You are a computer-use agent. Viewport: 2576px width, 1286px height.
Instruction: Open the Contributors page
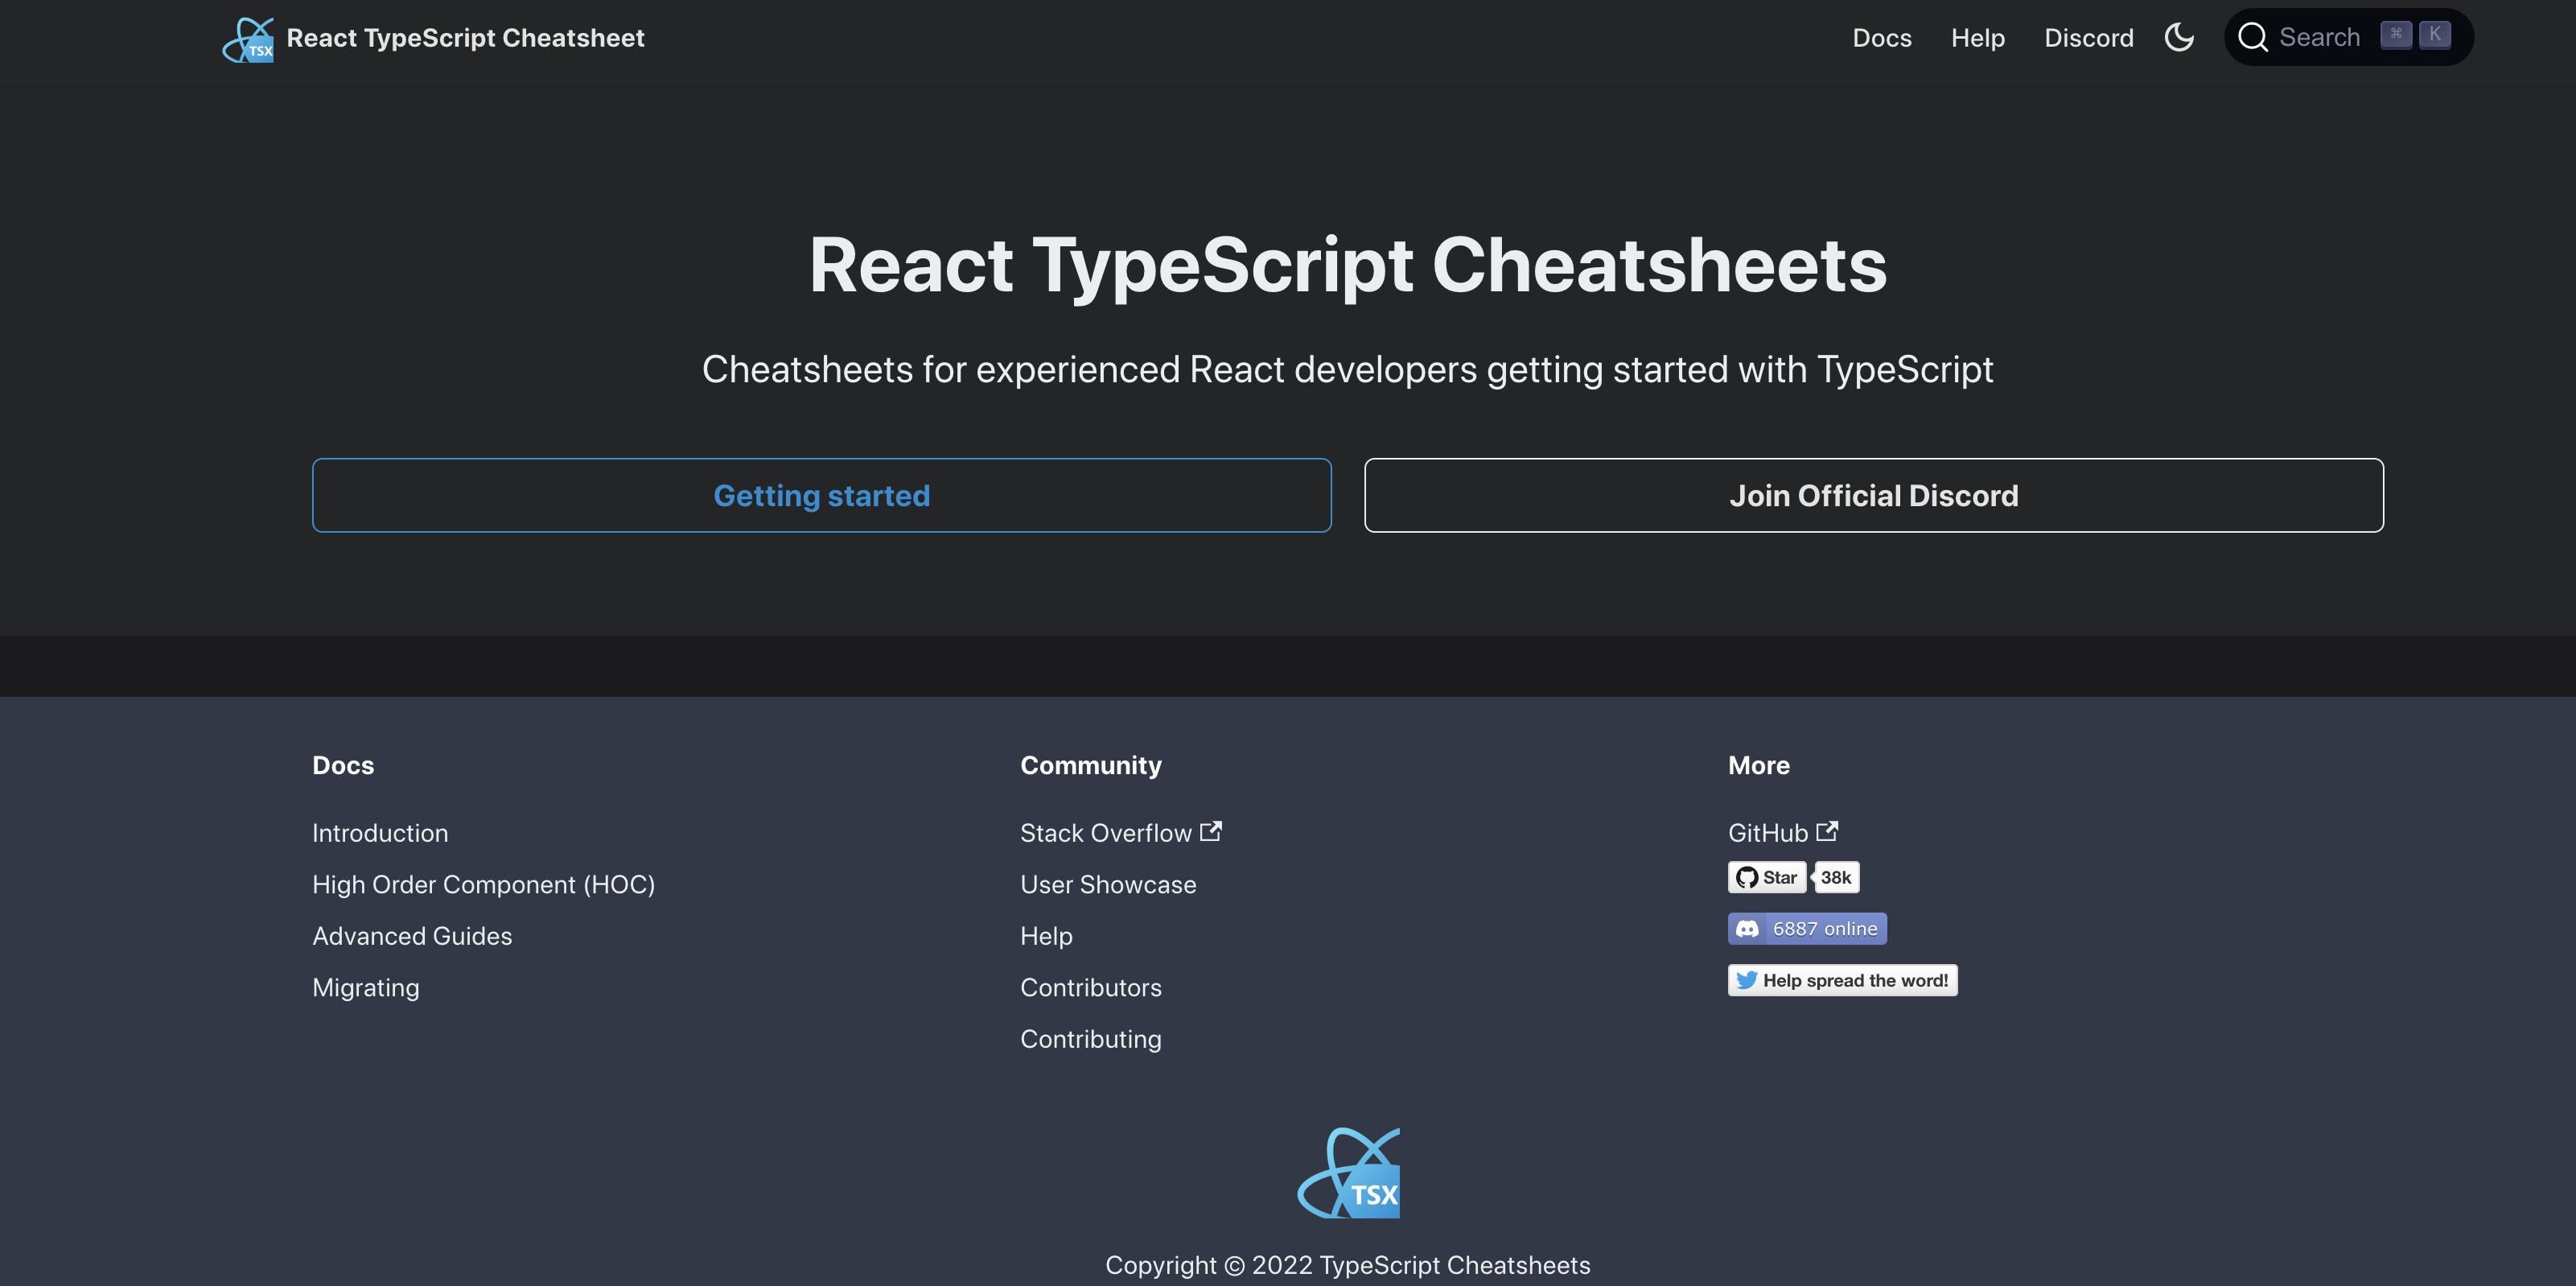tap(1091, 987)
